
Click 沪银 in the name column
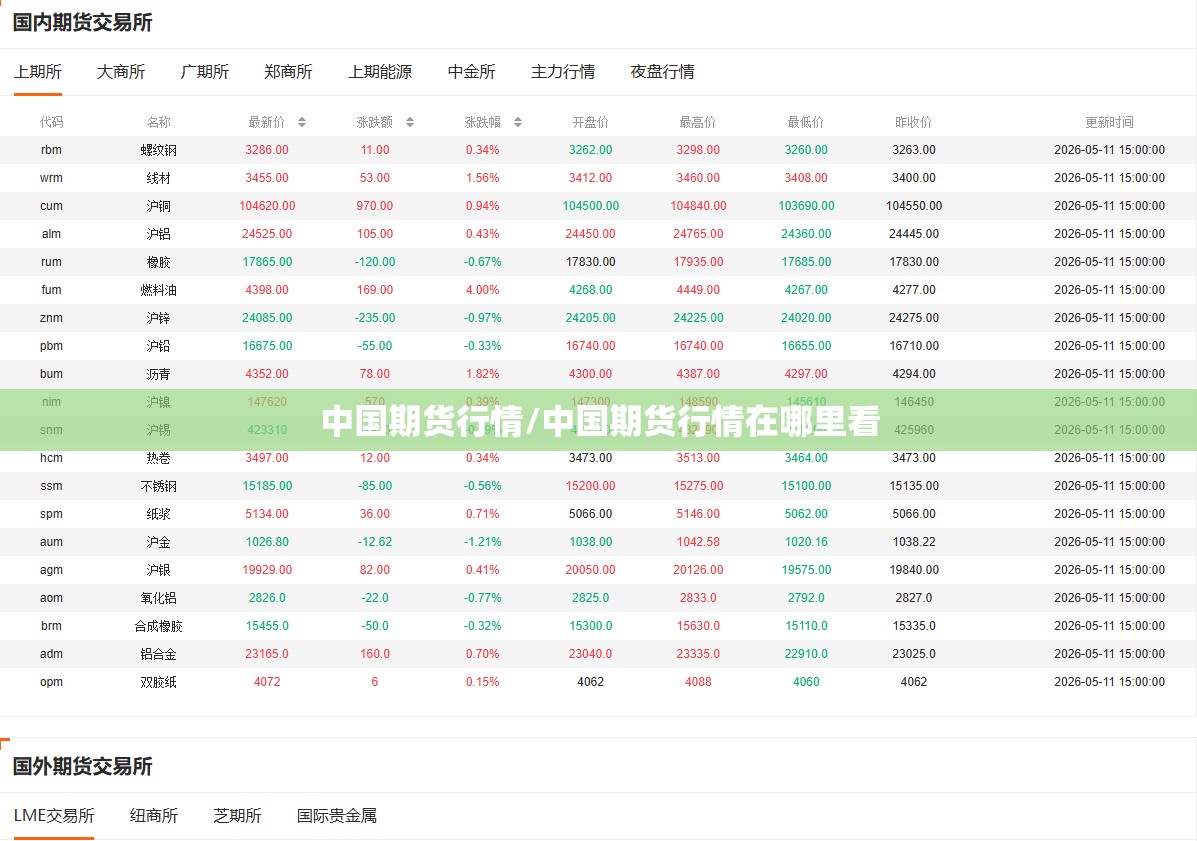159,570
